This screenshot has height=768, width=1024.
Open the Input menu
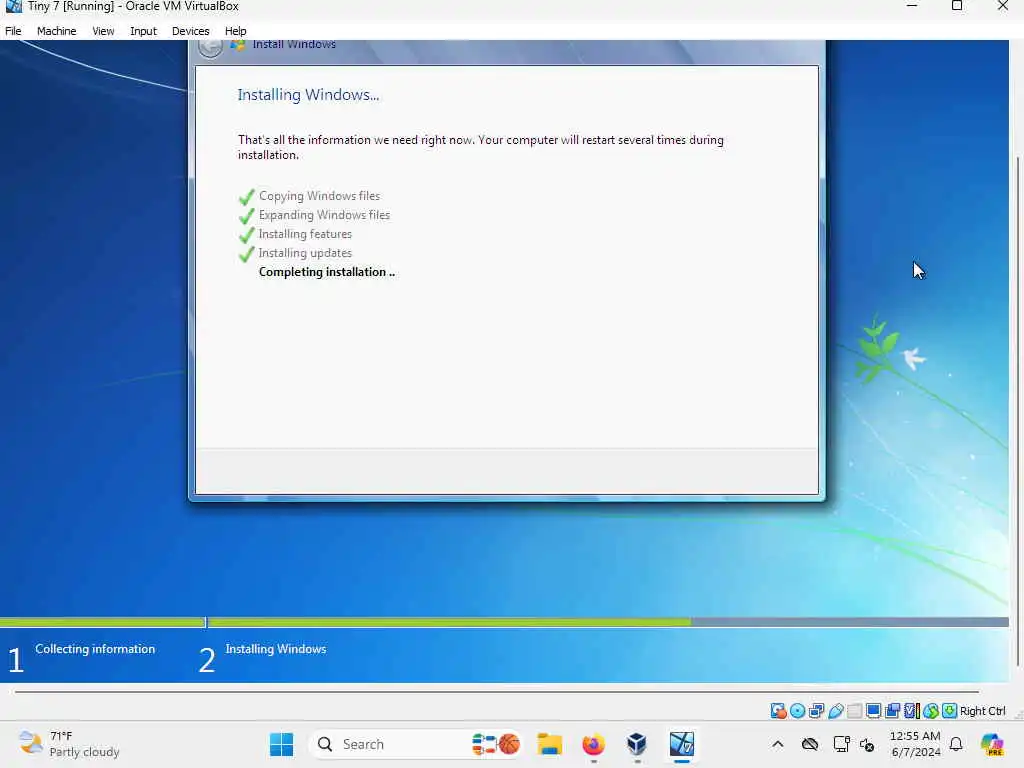point(143,31)
